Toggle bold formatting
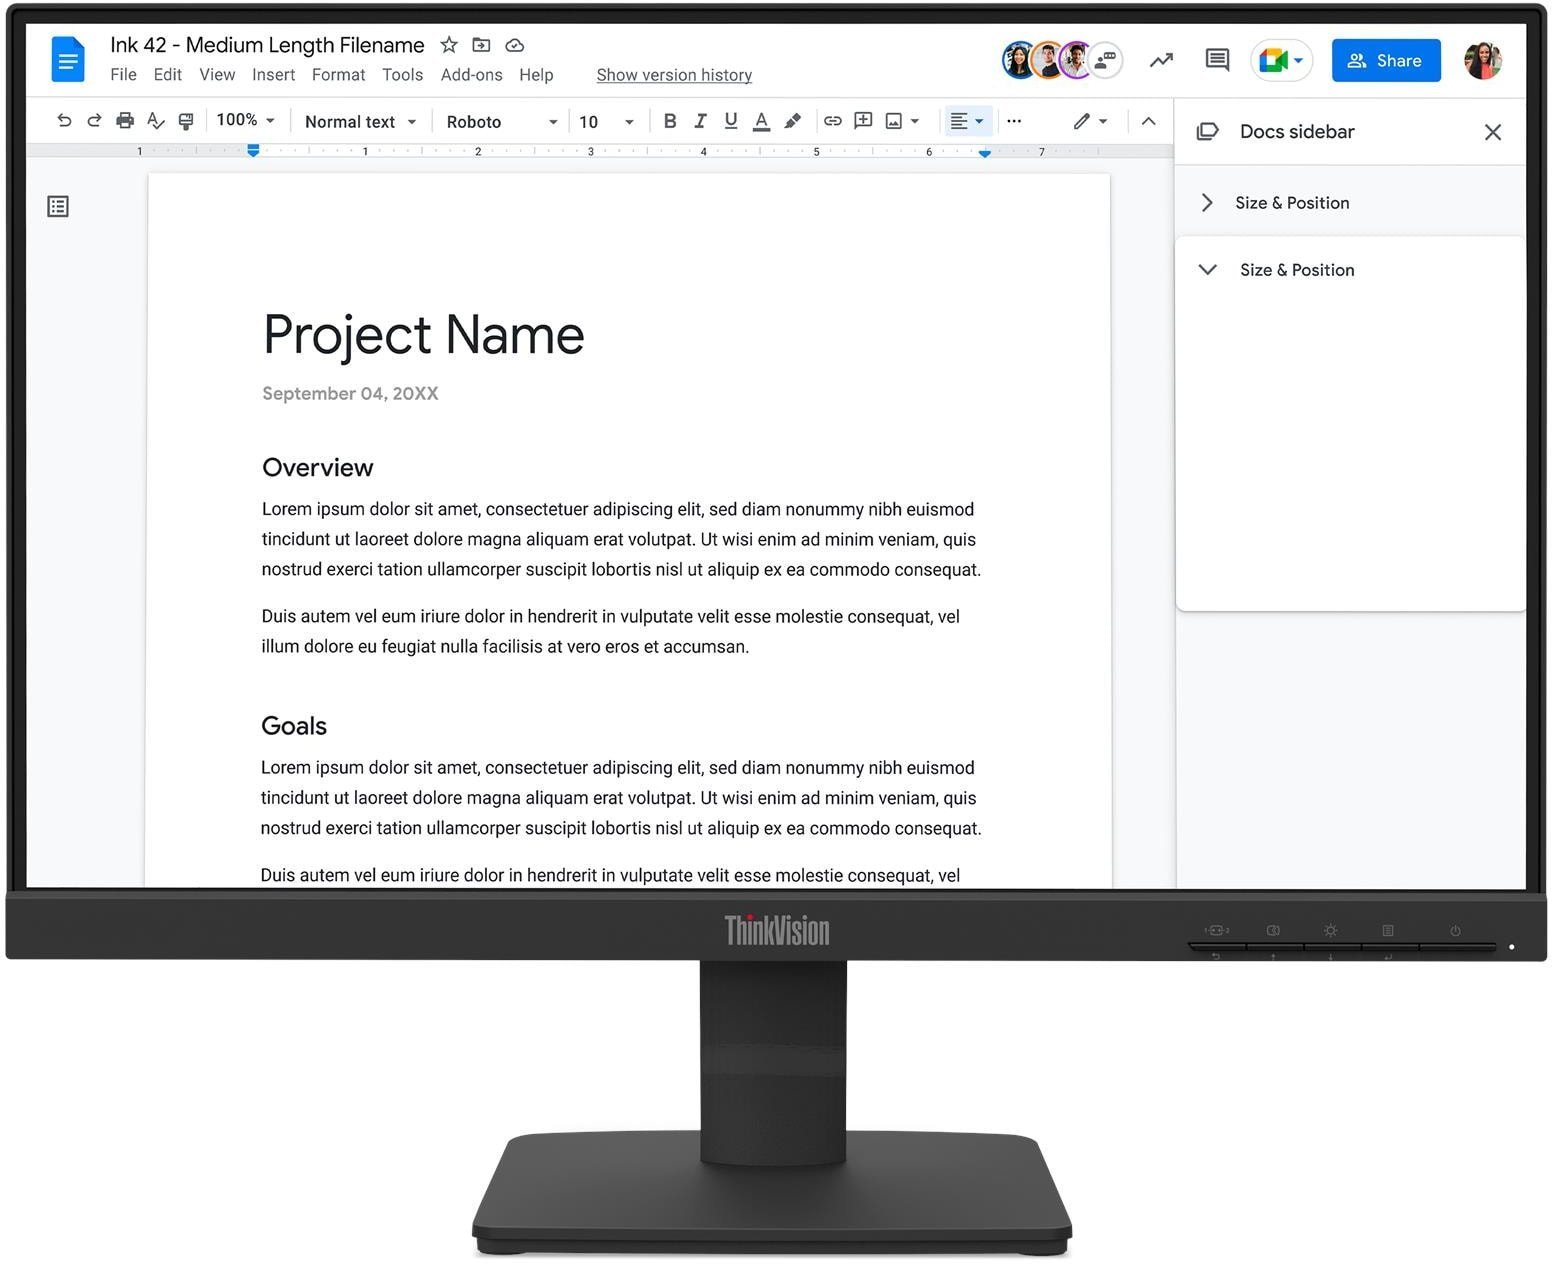This screenshot has width=1552, height=1264. pos(670,121)
